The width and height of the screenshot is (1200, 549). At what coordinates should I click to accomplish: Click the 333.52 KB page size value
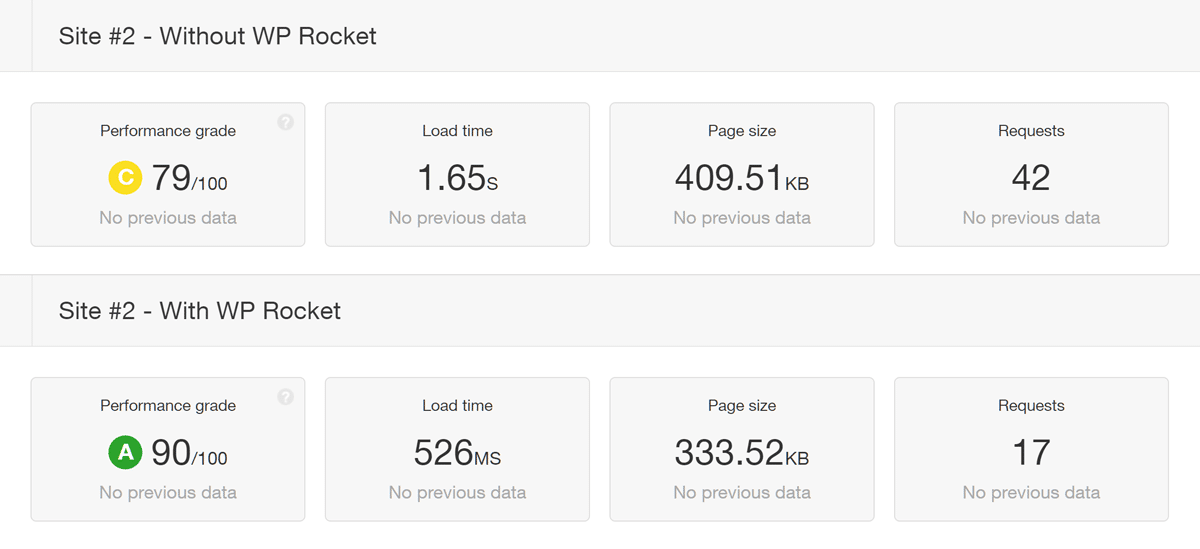[742, 454]
